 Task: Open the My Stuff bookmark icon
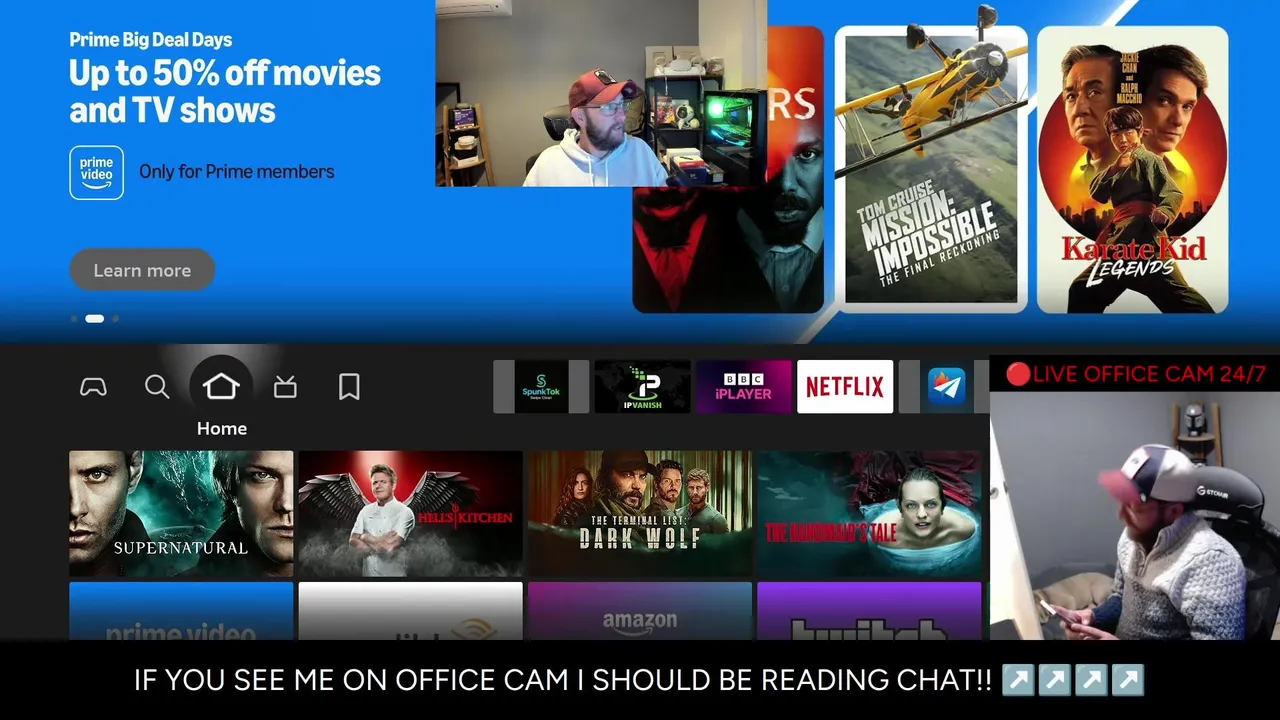pyautogui.click(x=349, y=387)
